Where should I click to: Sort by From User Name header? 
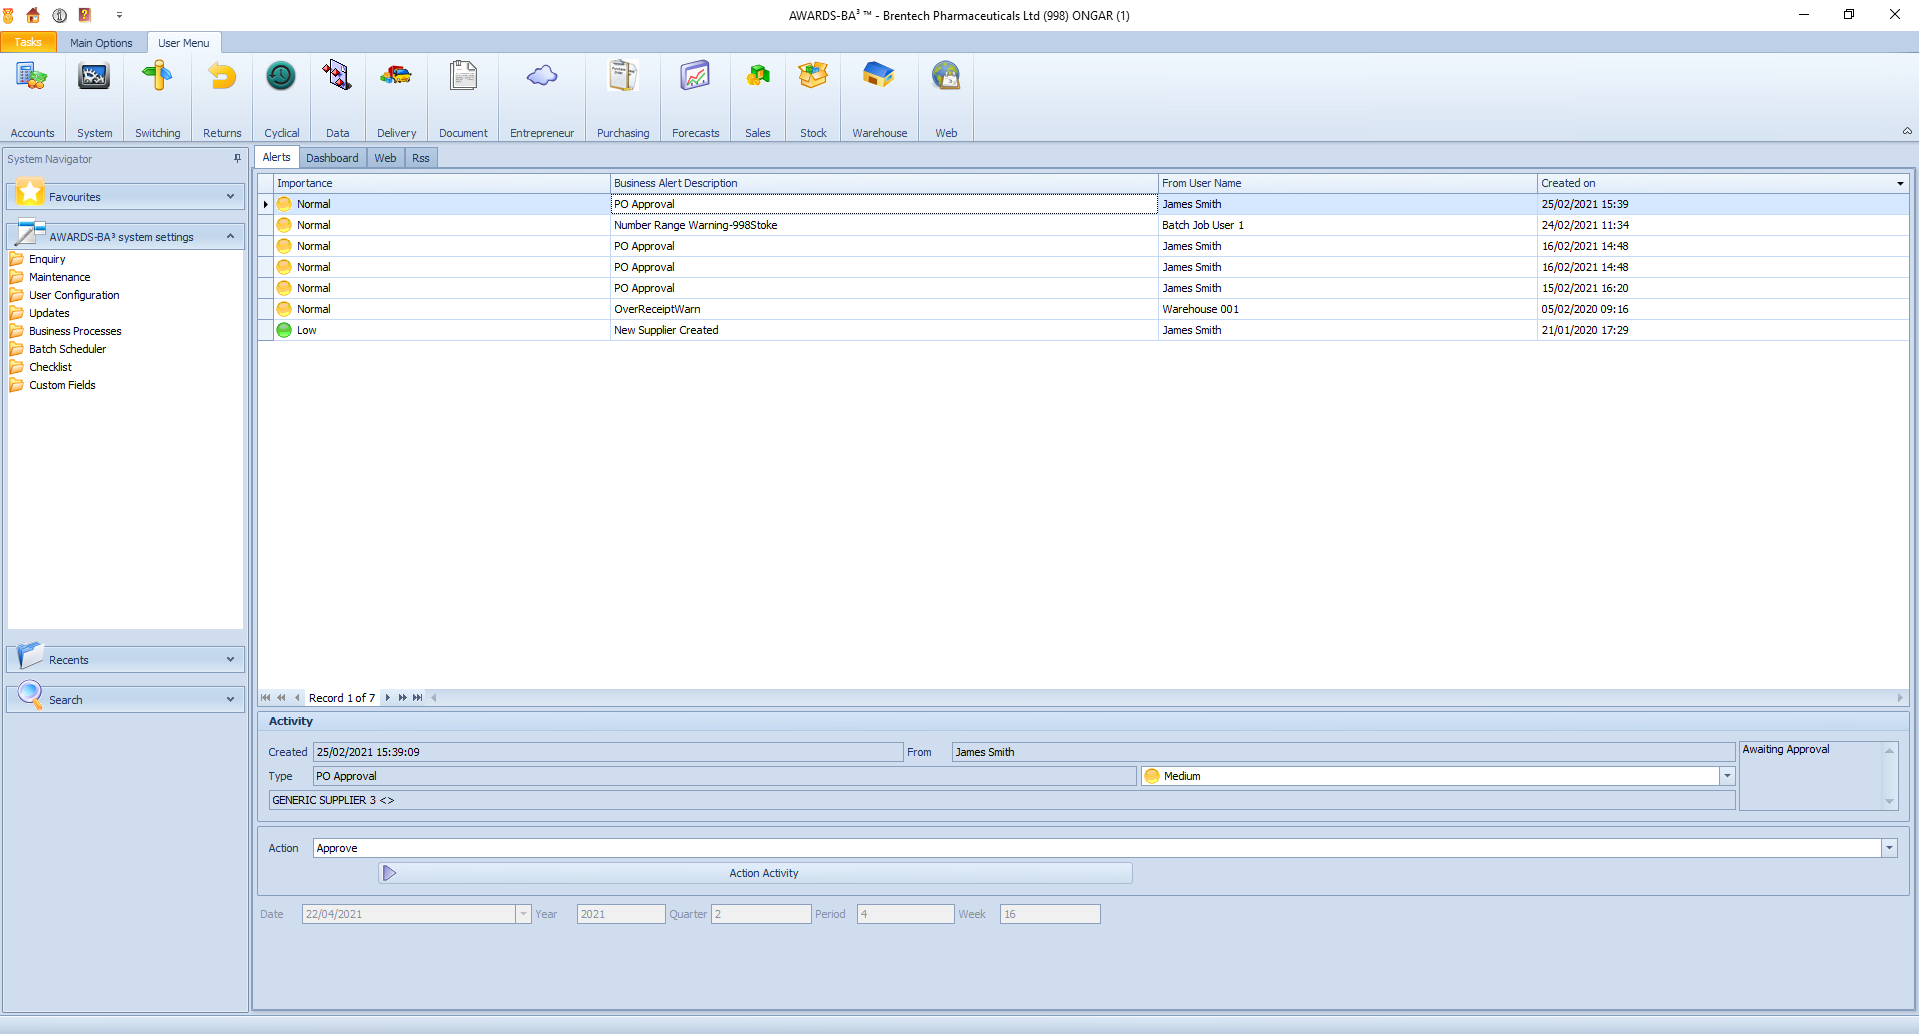(1347, 183)
